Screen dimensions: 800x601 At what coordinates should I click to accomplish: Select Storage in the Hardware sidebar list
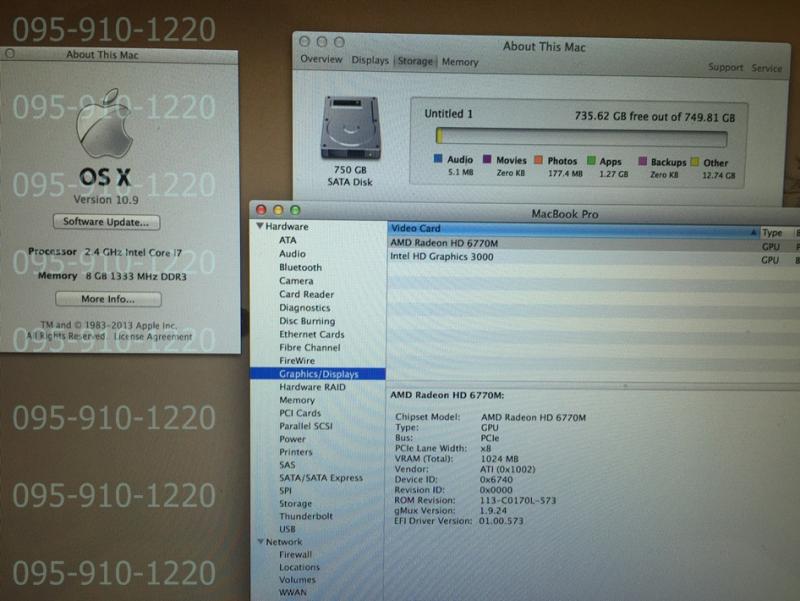pos(295,504)
